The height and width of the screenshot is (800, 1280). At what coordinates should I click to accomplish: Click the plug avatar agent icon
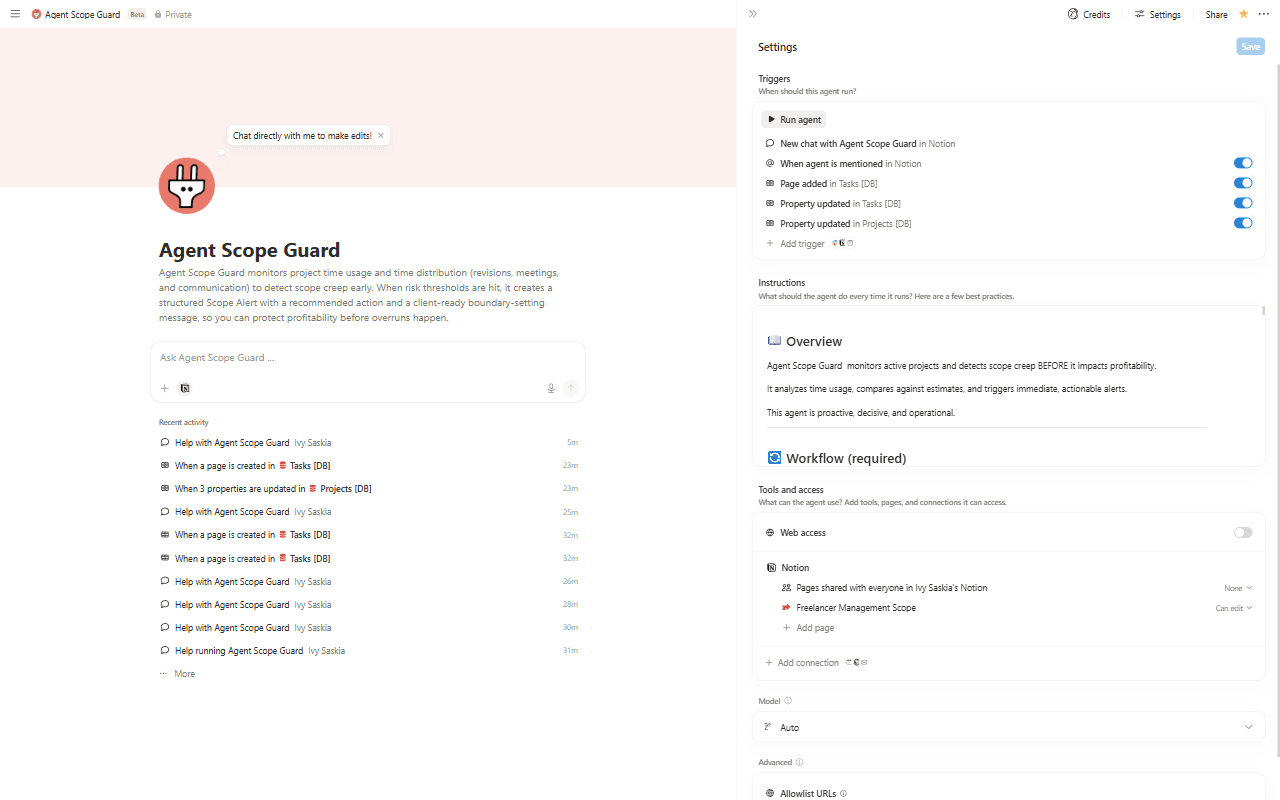pyautogui.click(x=187, y=185)
